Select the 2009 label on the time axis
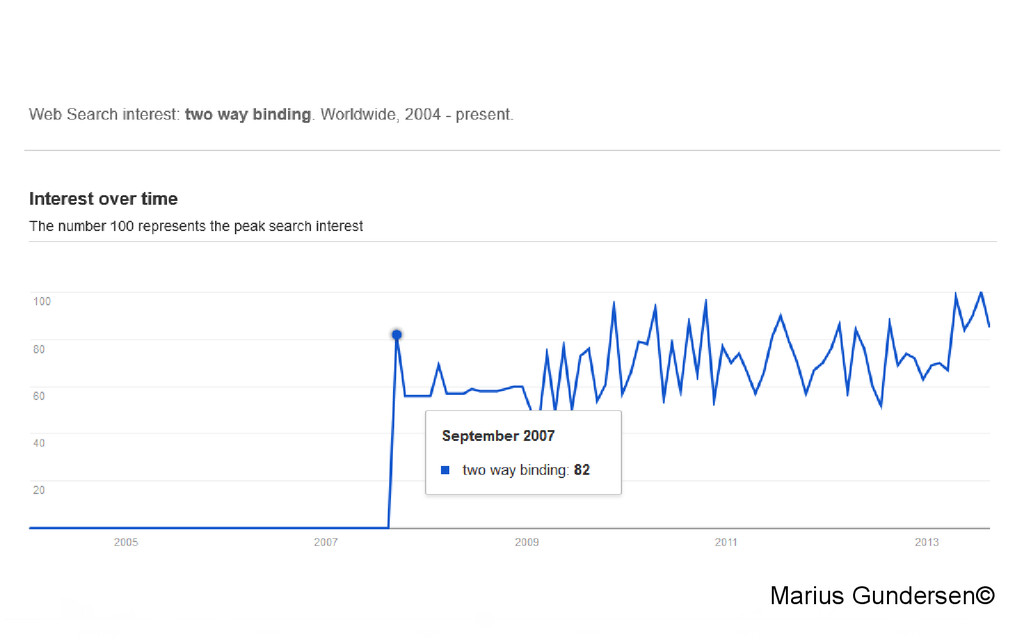1024x640 pixels. [526, 542]
